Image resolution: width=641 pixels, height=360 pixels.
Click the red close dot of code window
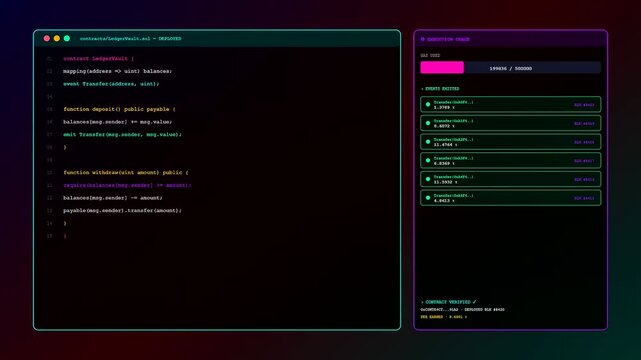[x=47, y=38]
